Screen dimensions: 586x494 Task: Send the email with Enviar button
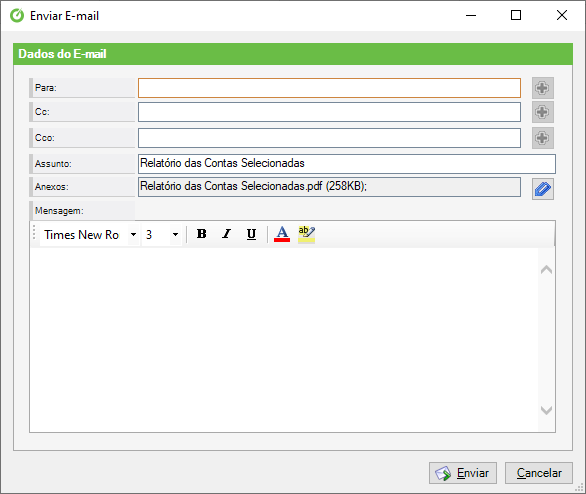coord(463,473)
